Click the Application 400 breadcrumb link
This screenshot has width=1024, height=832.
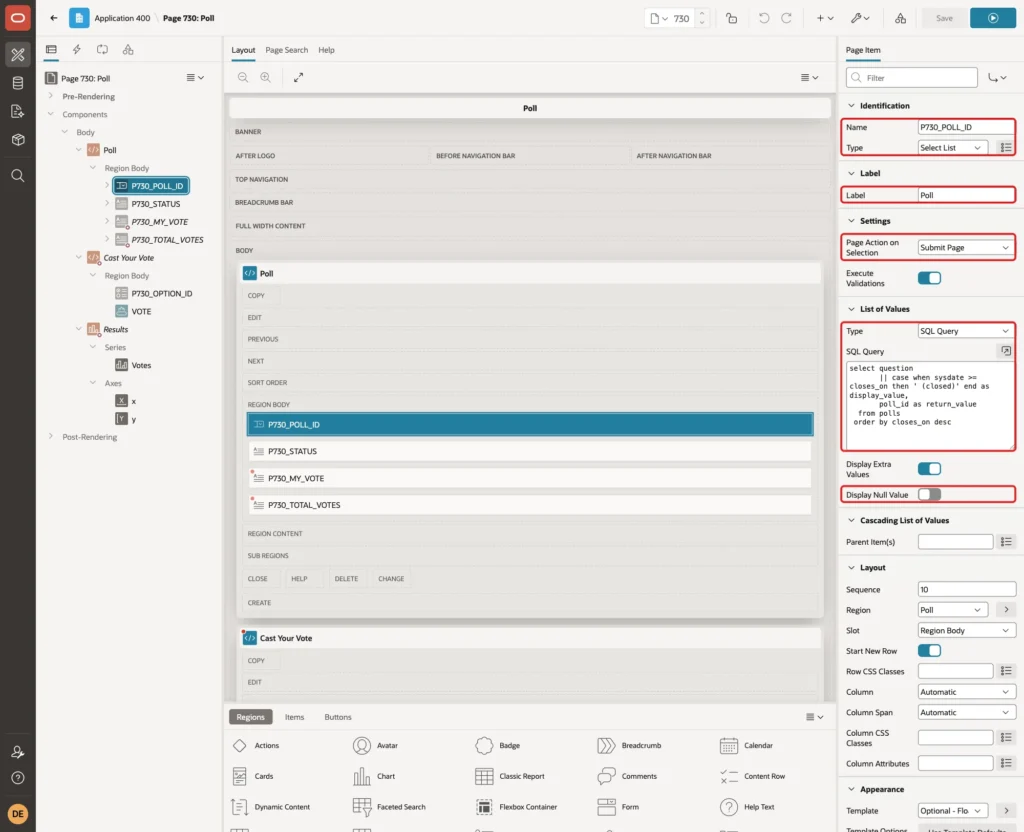pos(122,18)
